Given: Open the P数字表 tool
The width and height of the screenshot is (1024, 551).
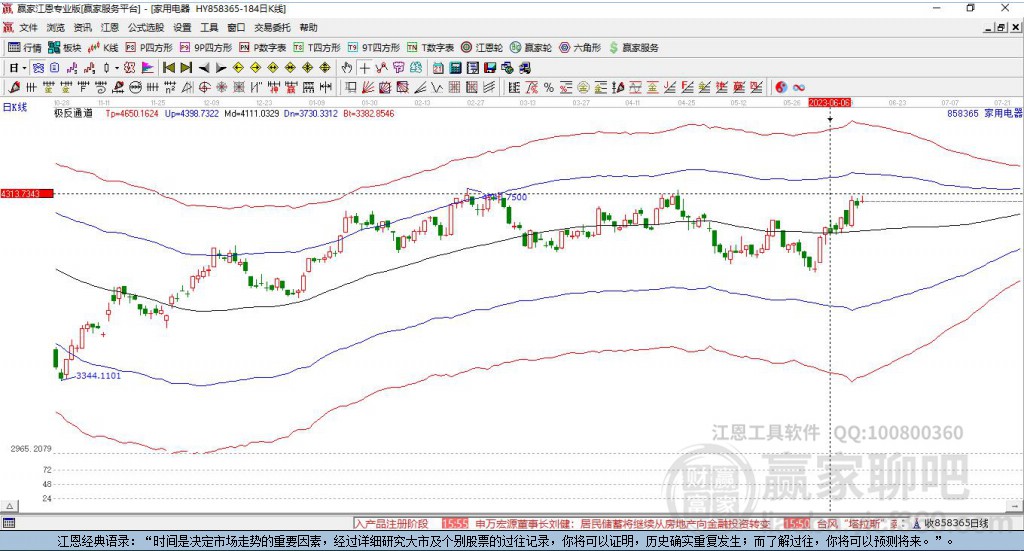Looking at the screenshot, I should (263, 48).
